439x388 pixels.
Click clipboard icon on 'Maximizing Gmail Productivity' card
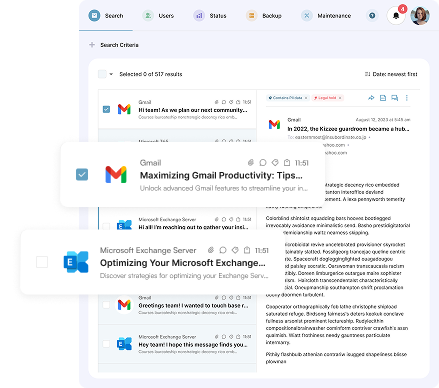coord(287,163)
